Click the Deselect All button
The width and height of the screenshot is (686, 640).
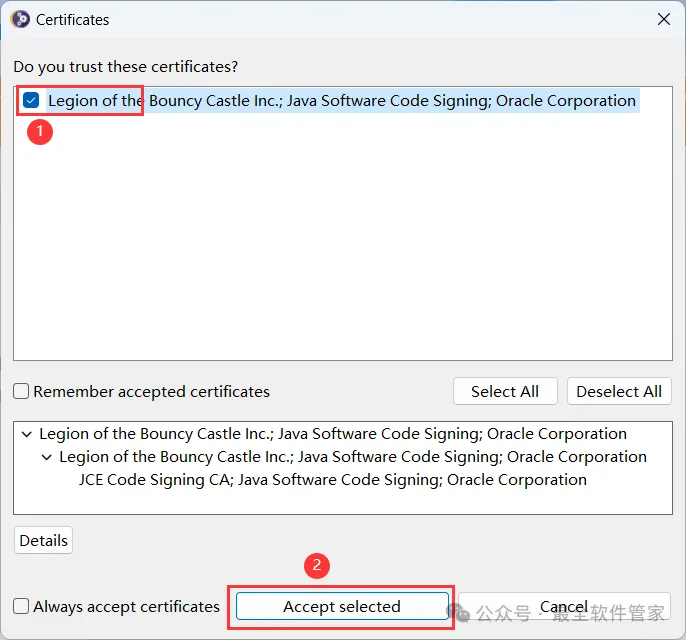[x=619, y=391]
